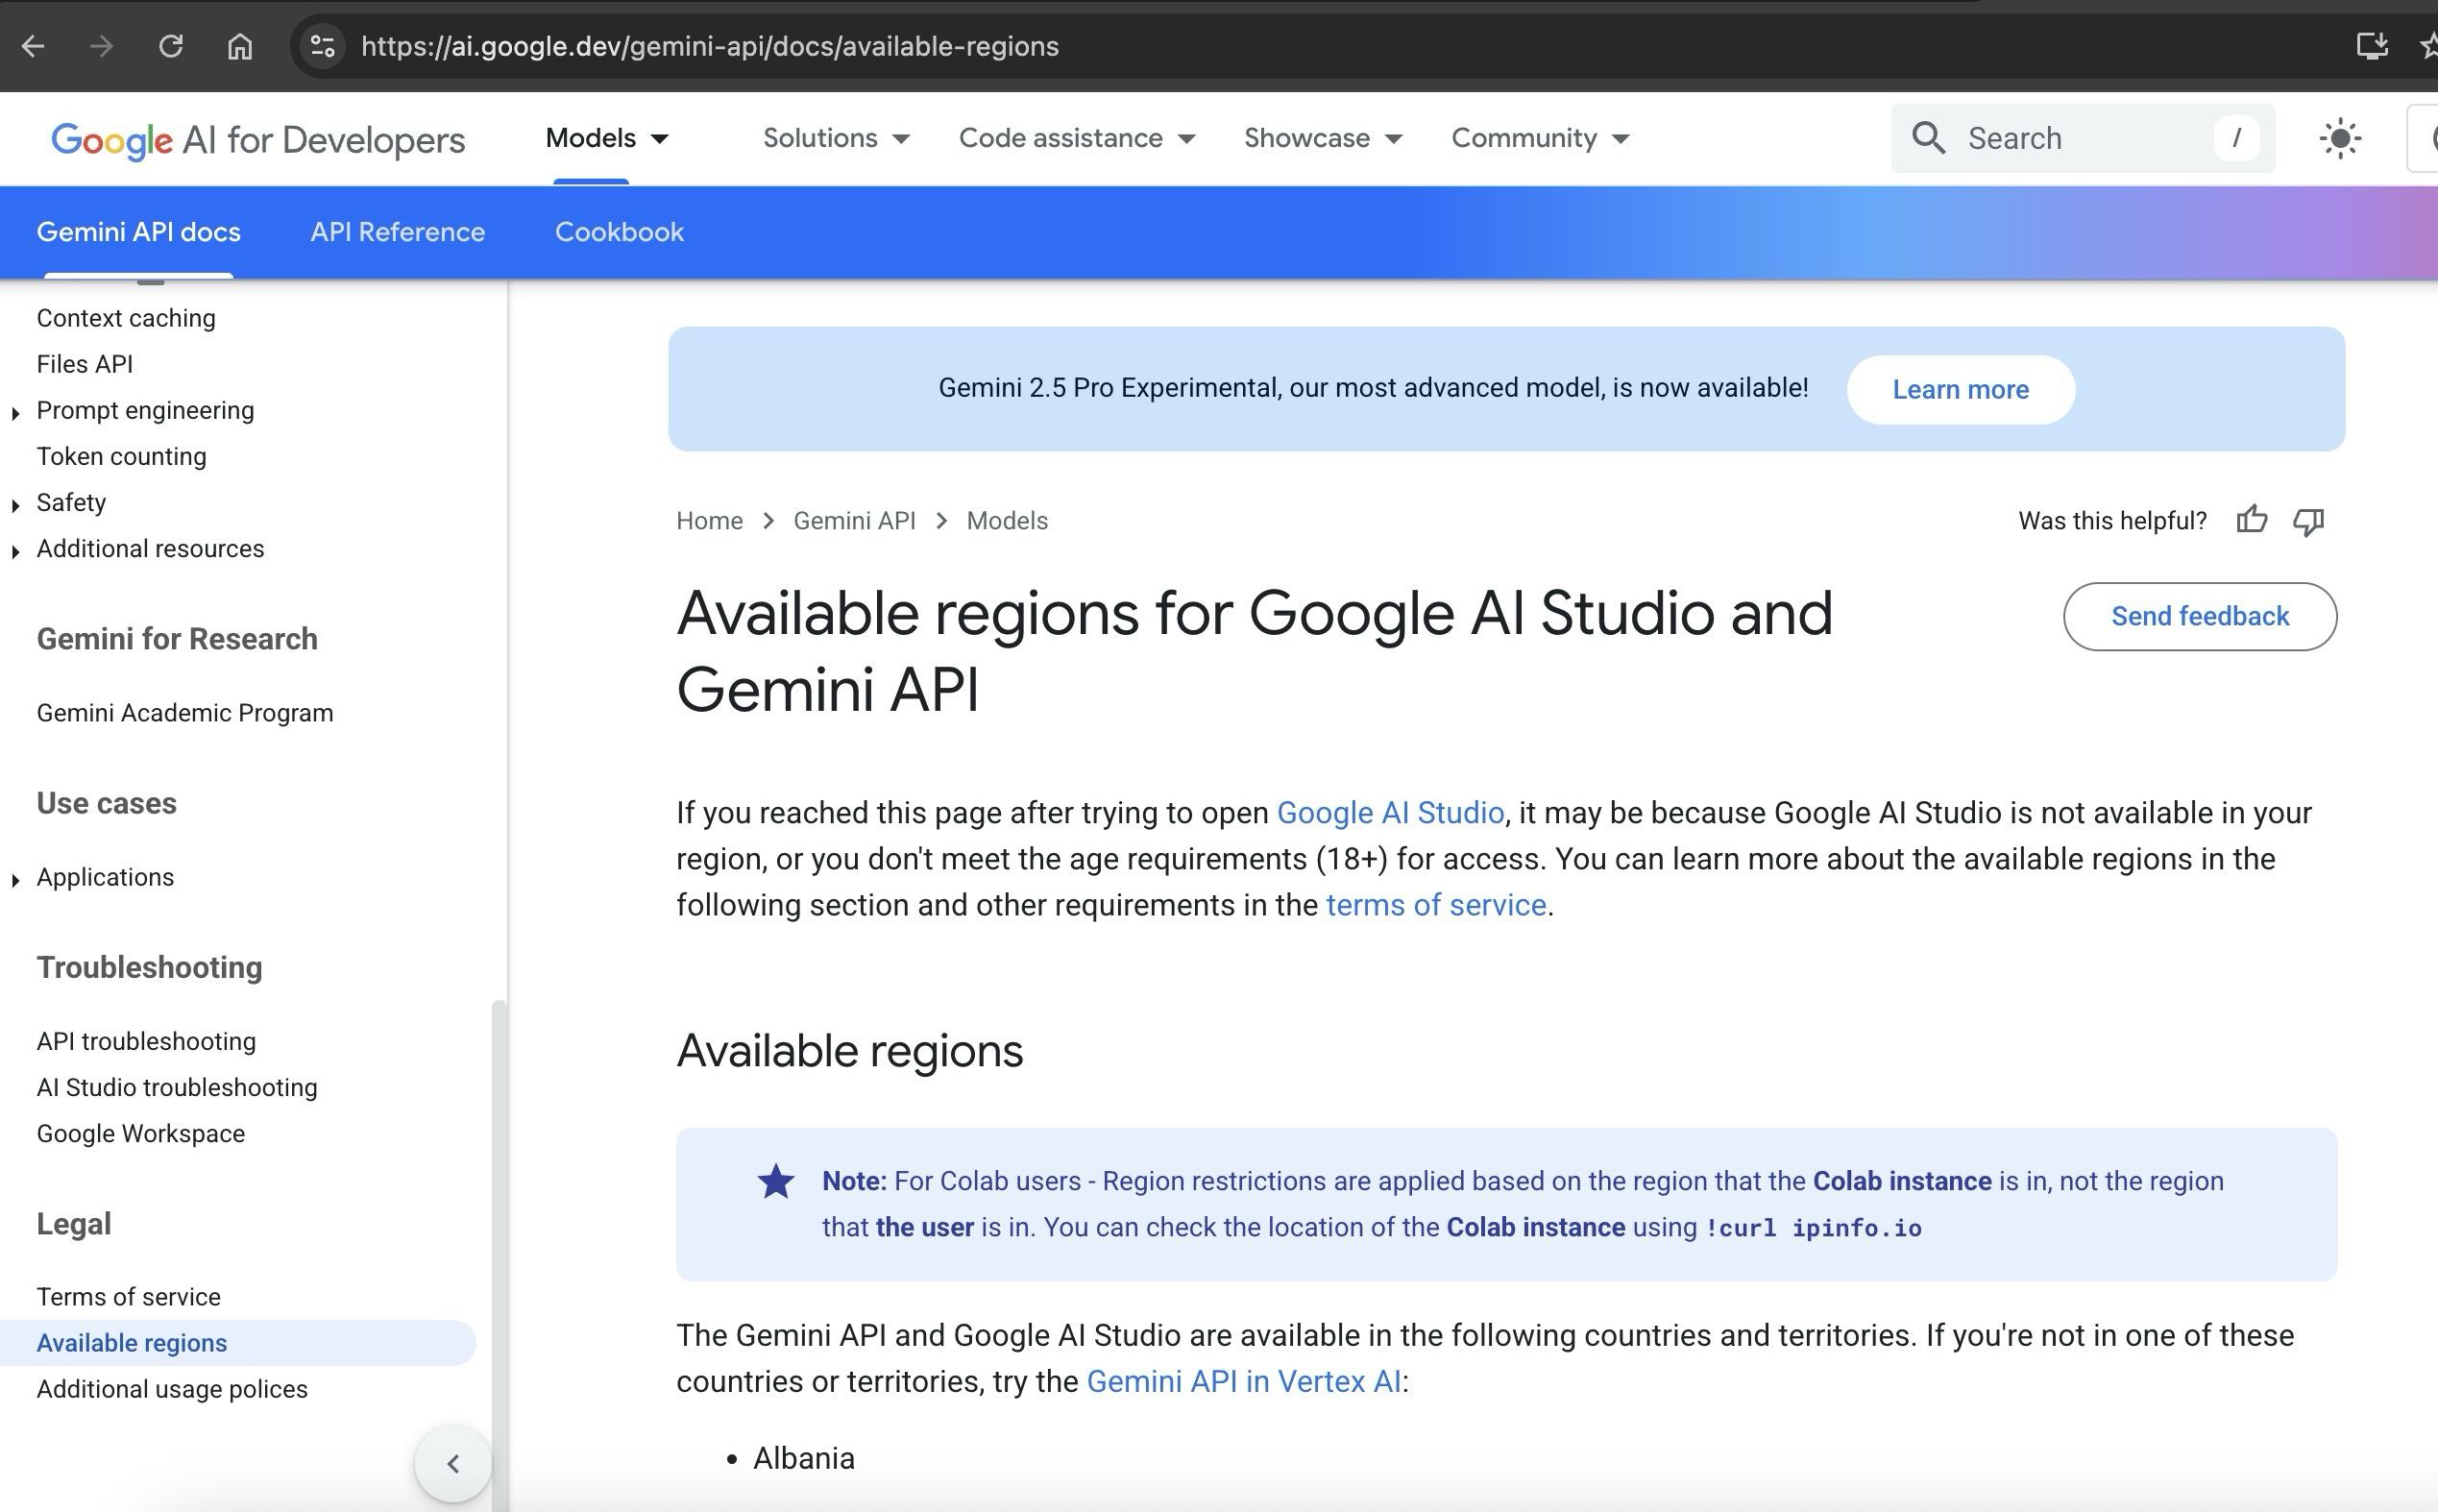Image resolution: width=2438 pixels, height=1512 pixels.
Task: Collapse sidebar with the chevron button
Action: click(453, 1463)
